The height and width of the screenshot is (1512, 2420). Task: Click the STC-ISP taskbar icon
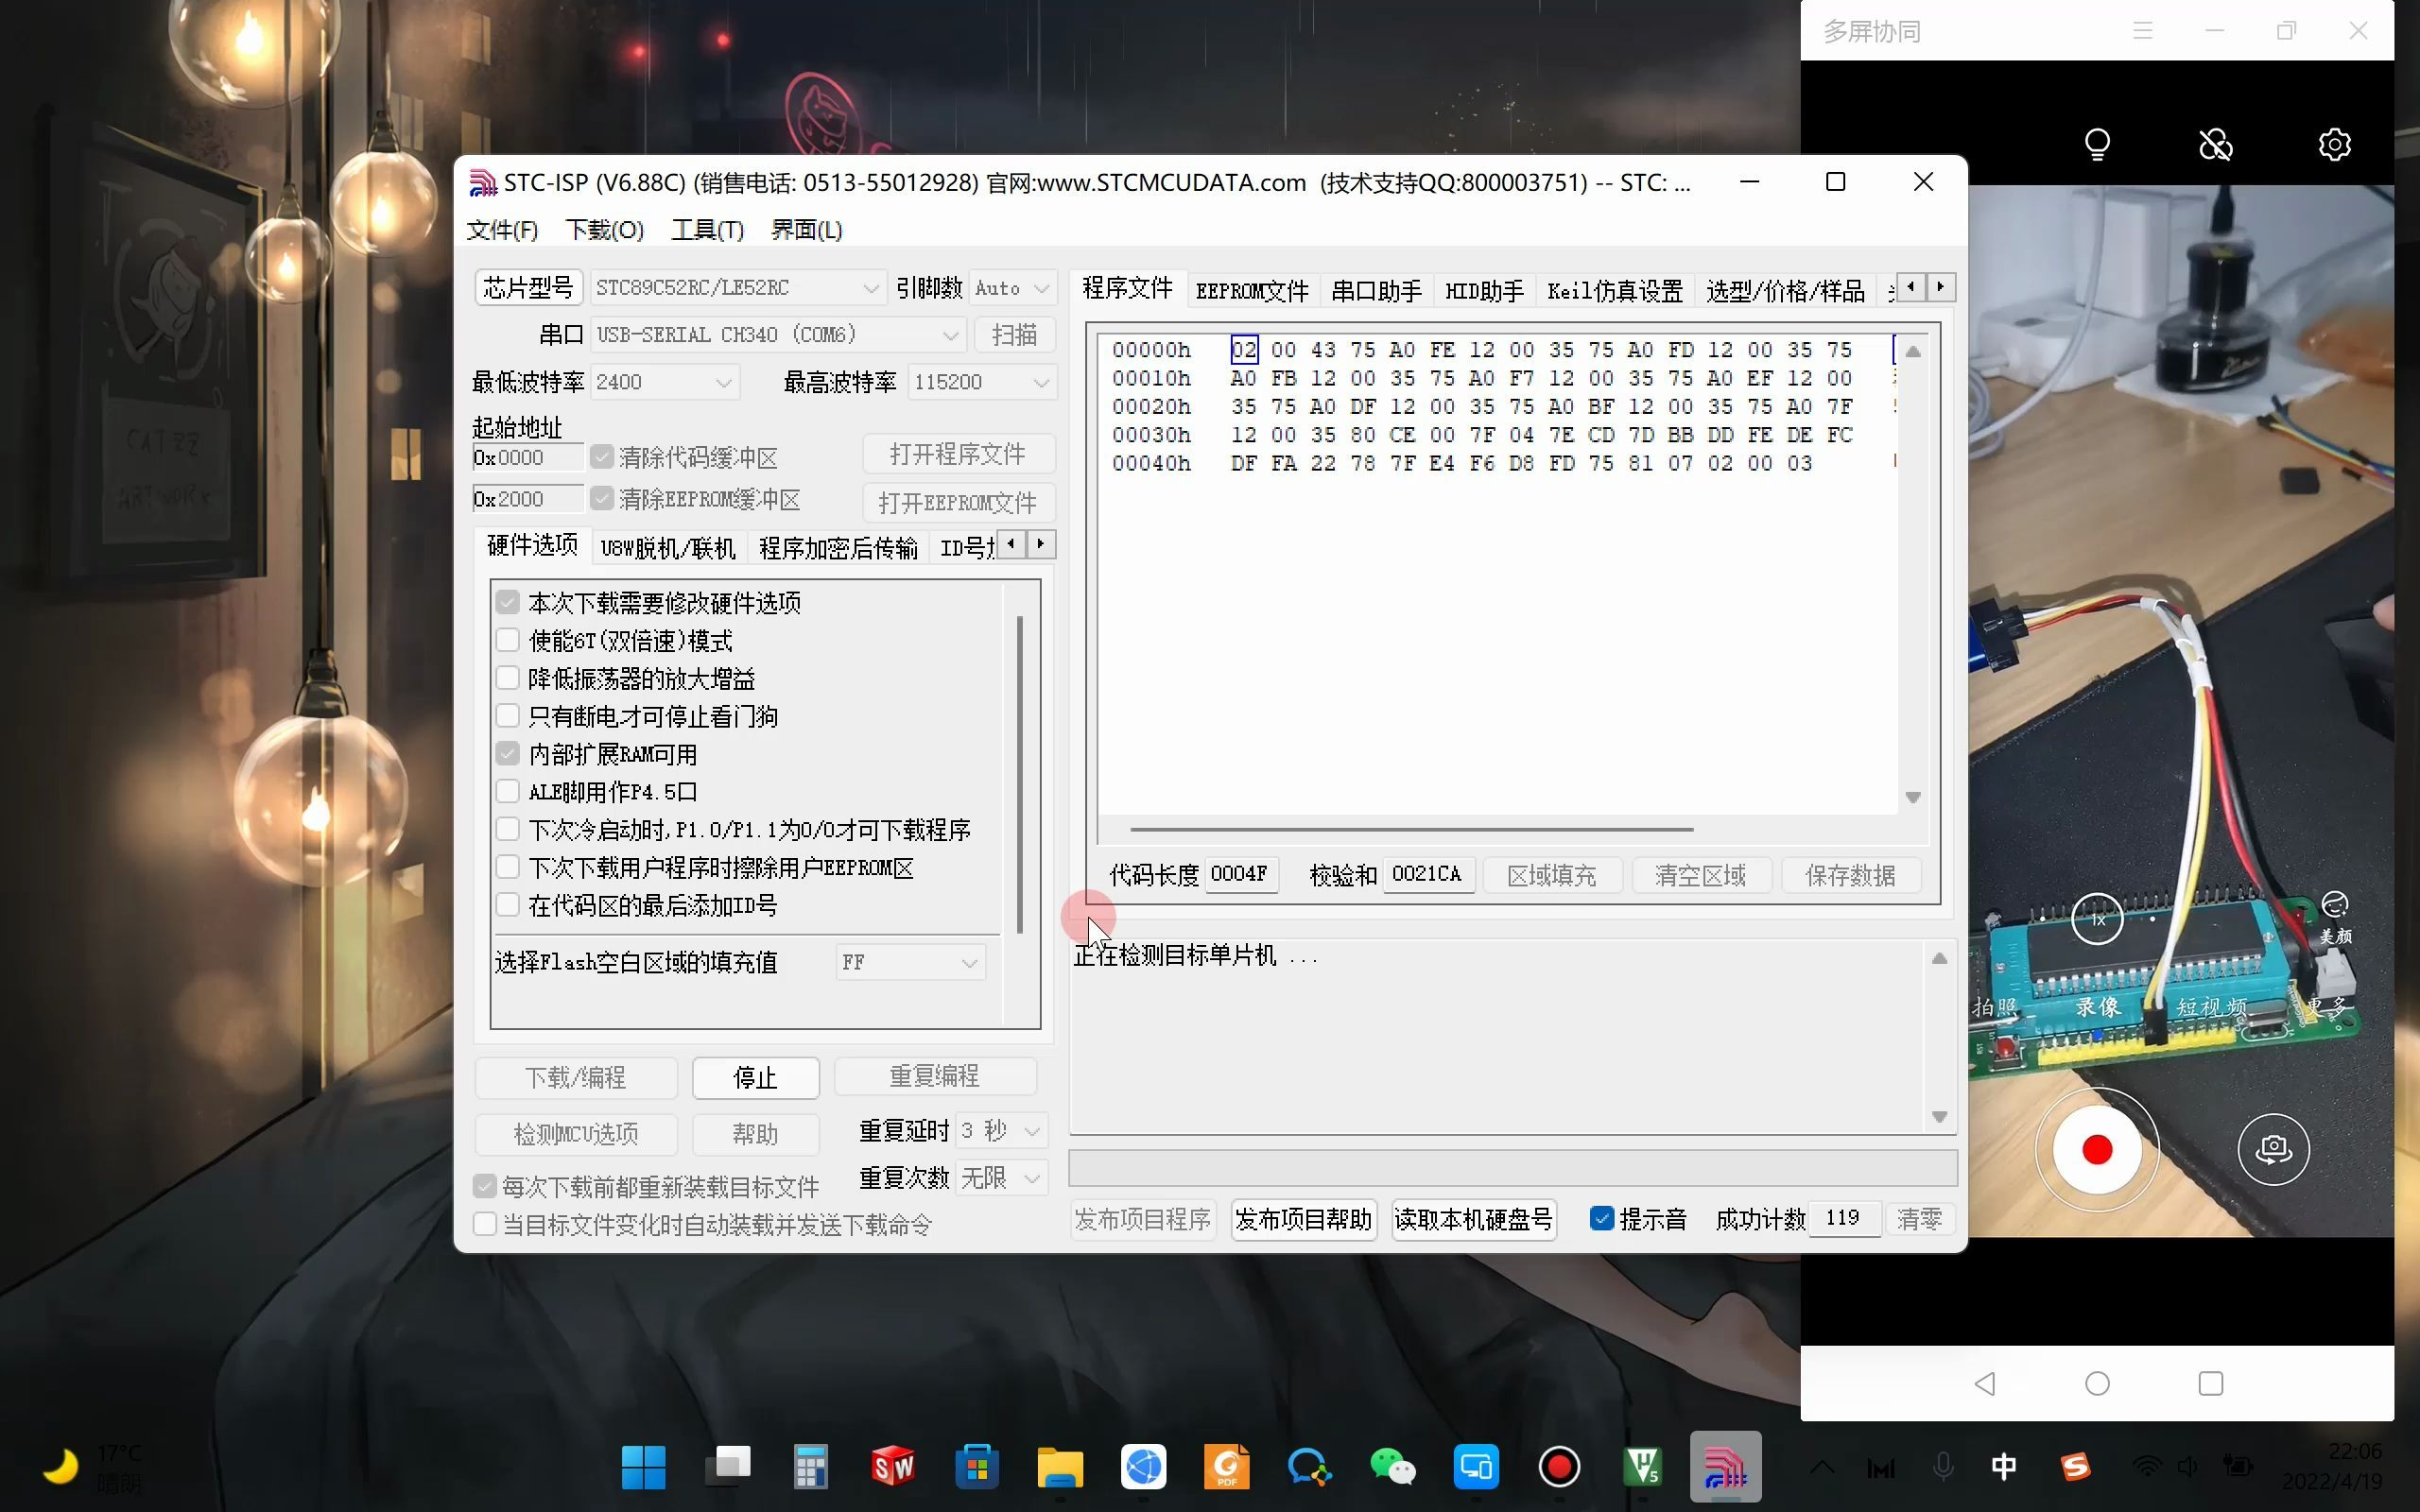pos(1725,1467)
